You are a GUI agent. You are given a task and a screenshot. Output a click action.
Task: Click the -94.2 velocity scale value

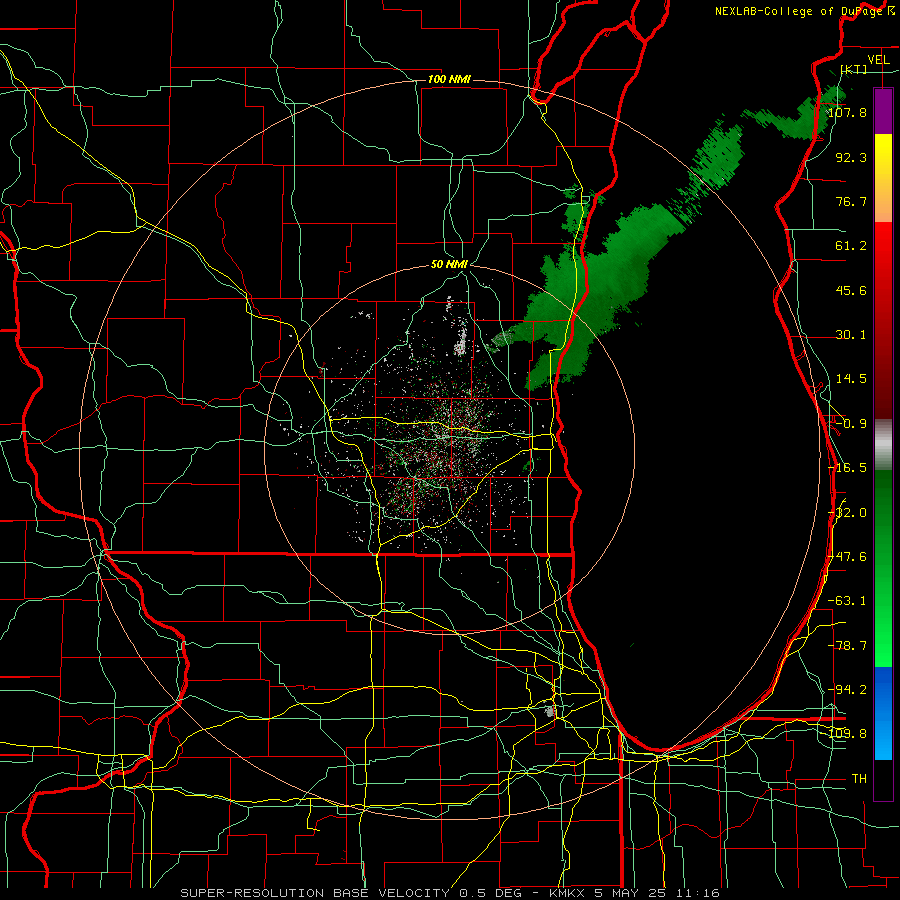[x=847, y=689]
